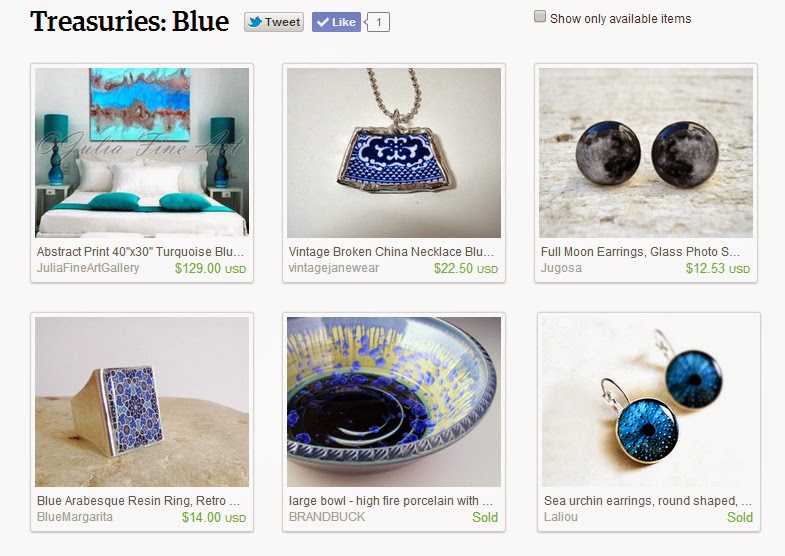Open the sea urchin earrings photo
785x556 pixels.
click(x=649, y=401)
